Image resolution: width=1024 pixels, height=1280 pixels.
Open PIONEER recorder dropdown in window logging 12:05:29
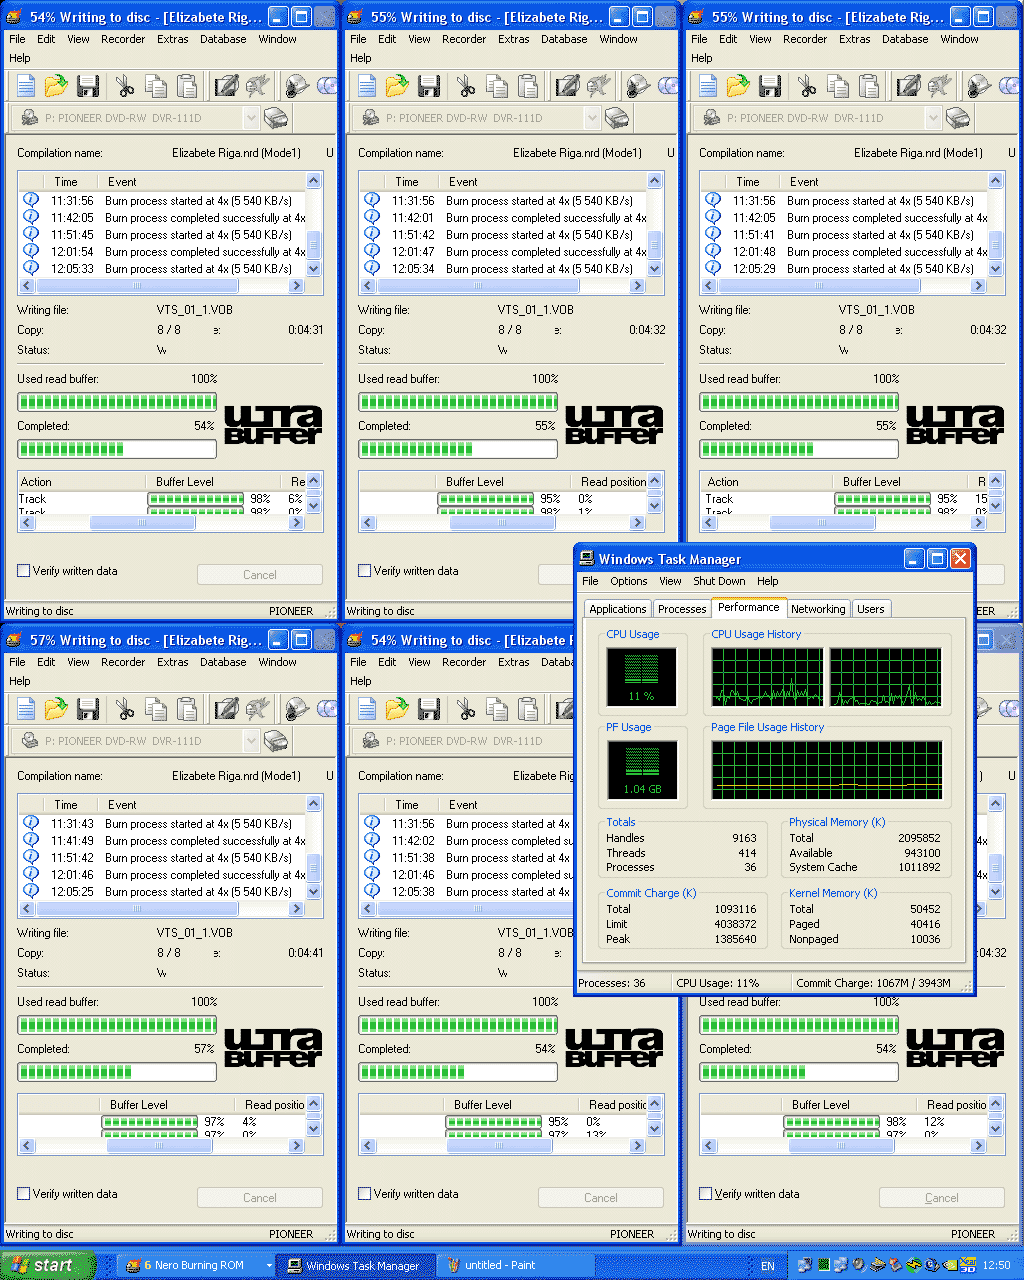[x=932, y=118]
